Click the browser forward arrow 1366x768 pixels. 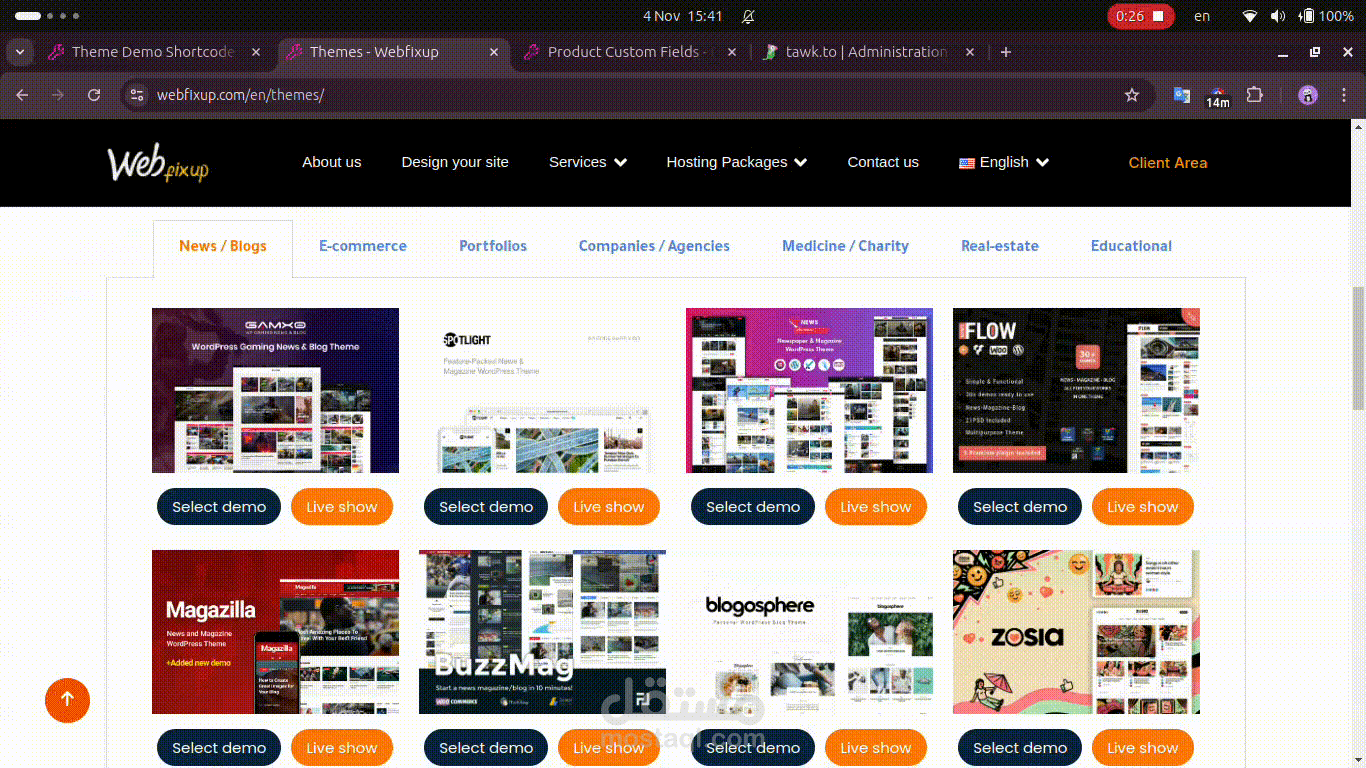pyautogui.click(x=58, y=95)
